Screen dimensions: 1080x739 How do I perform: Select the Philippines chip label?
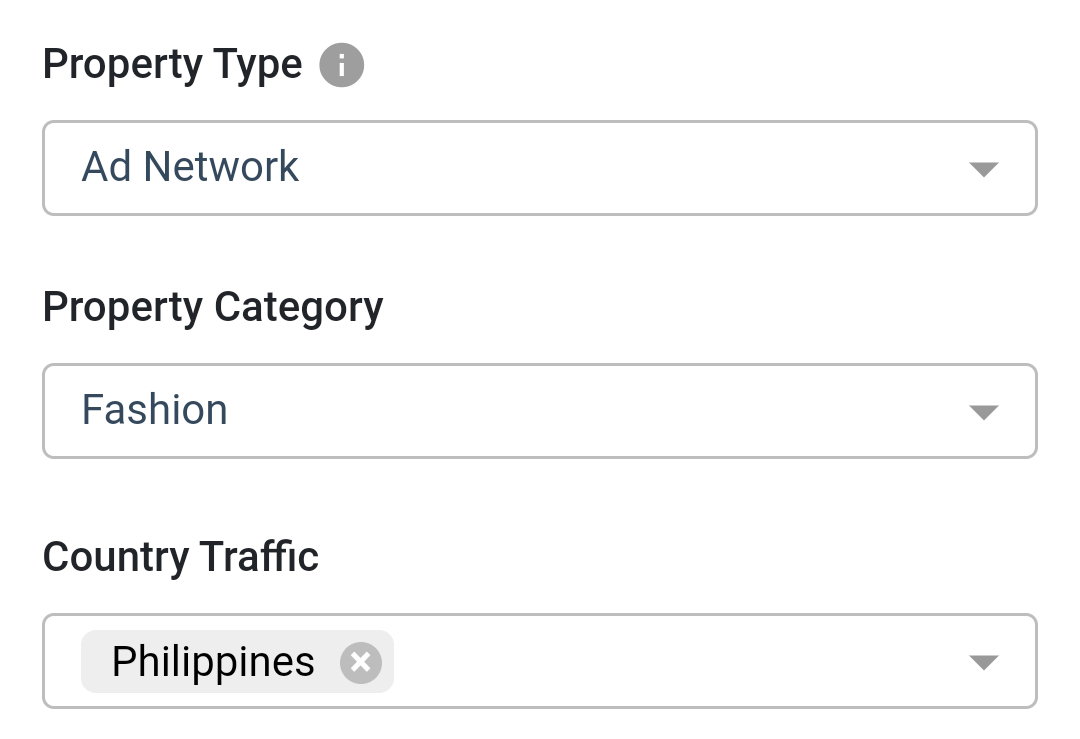tap(213, 662)
